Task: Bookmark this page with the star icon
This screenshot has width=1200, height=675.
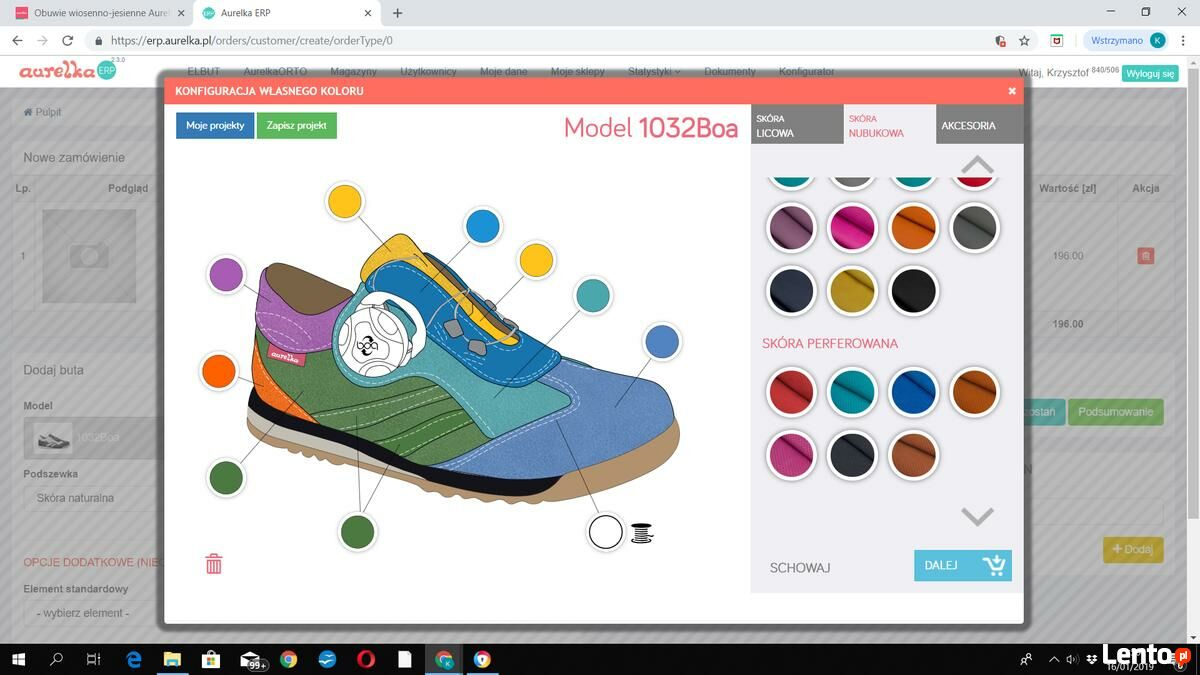Action: 1024,41
